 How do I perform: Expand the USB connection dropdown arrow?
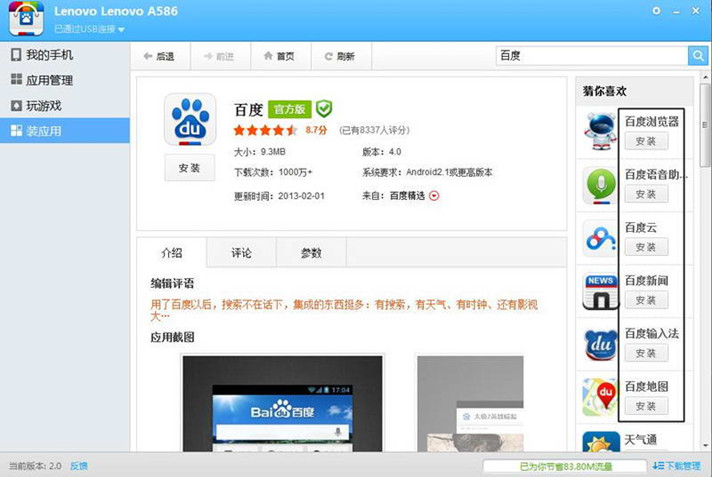click(121, 30)
